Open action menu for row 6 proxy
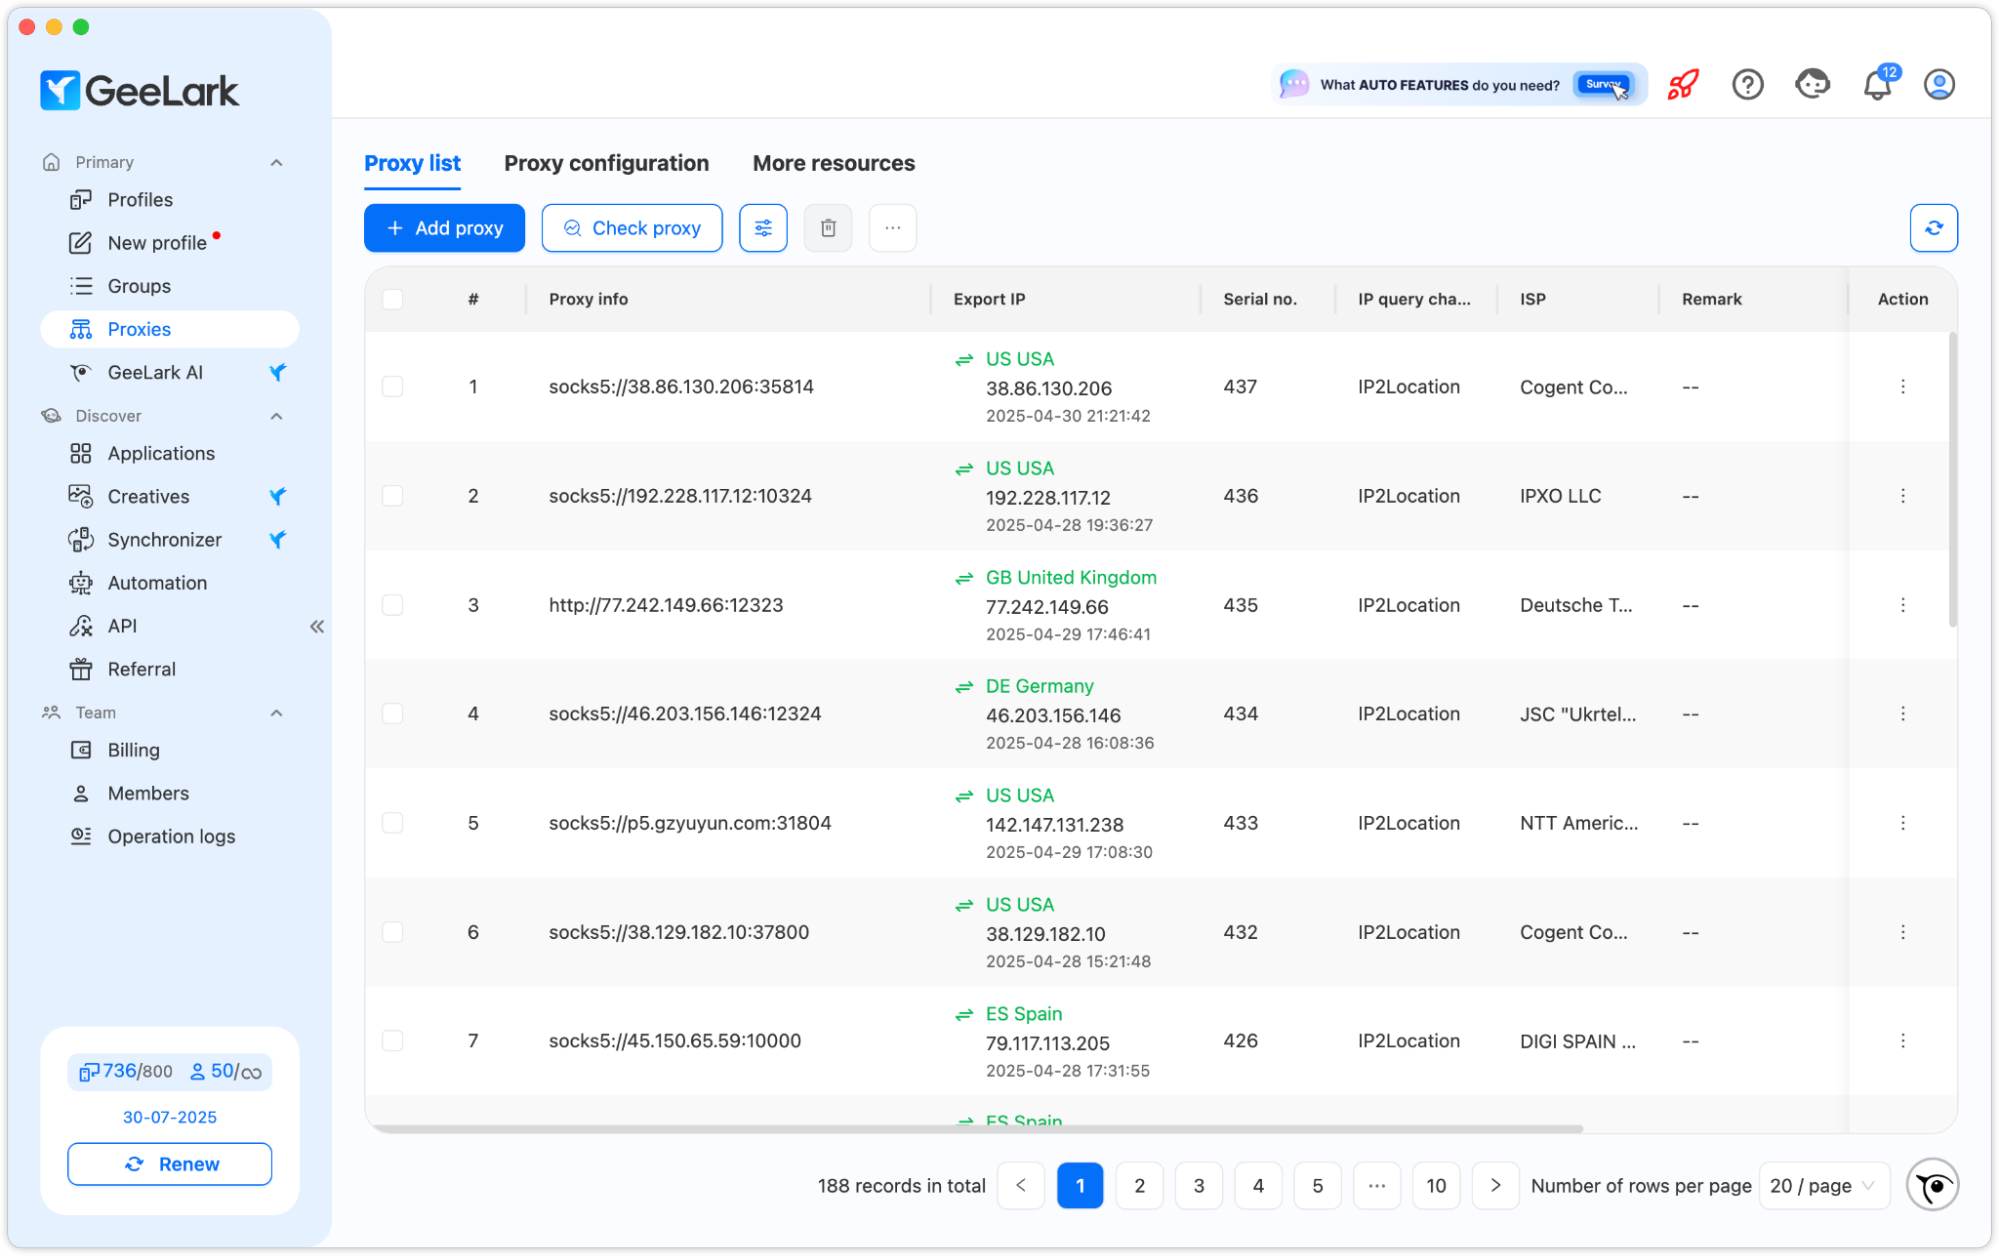This screenshot has width=1999, height=1257. (x=1902, y=932)
